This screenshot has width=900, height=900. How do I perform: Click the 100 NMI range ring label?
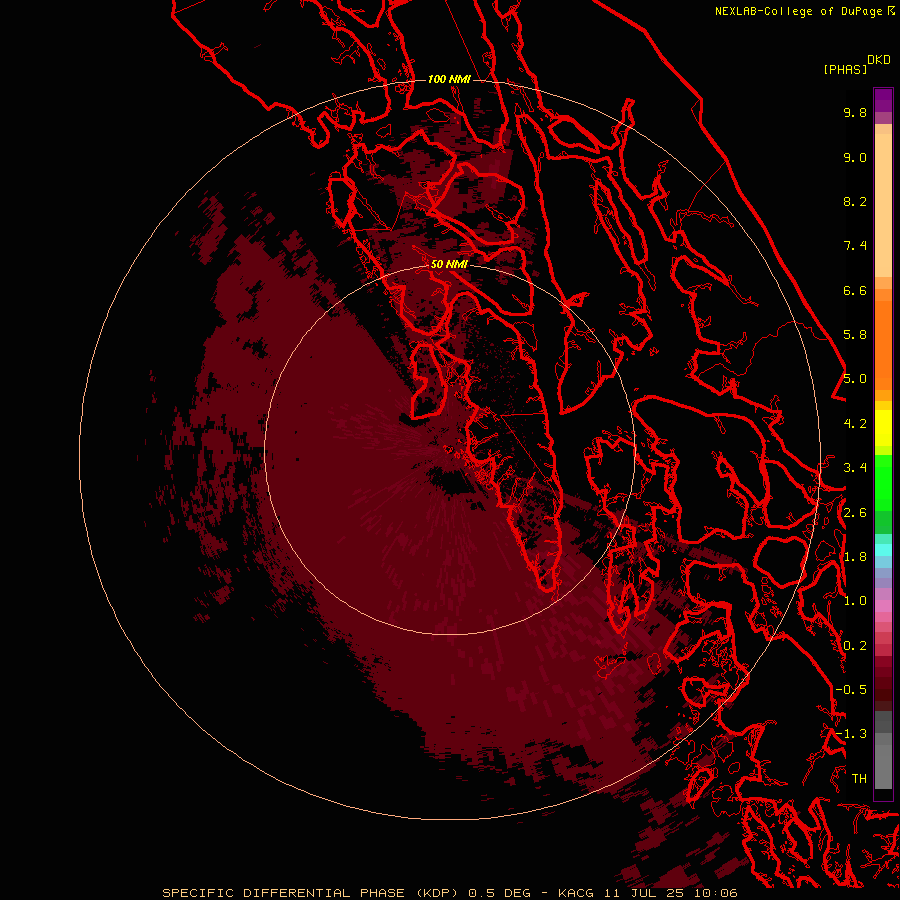pyautogui.click(x=449, y=79)
